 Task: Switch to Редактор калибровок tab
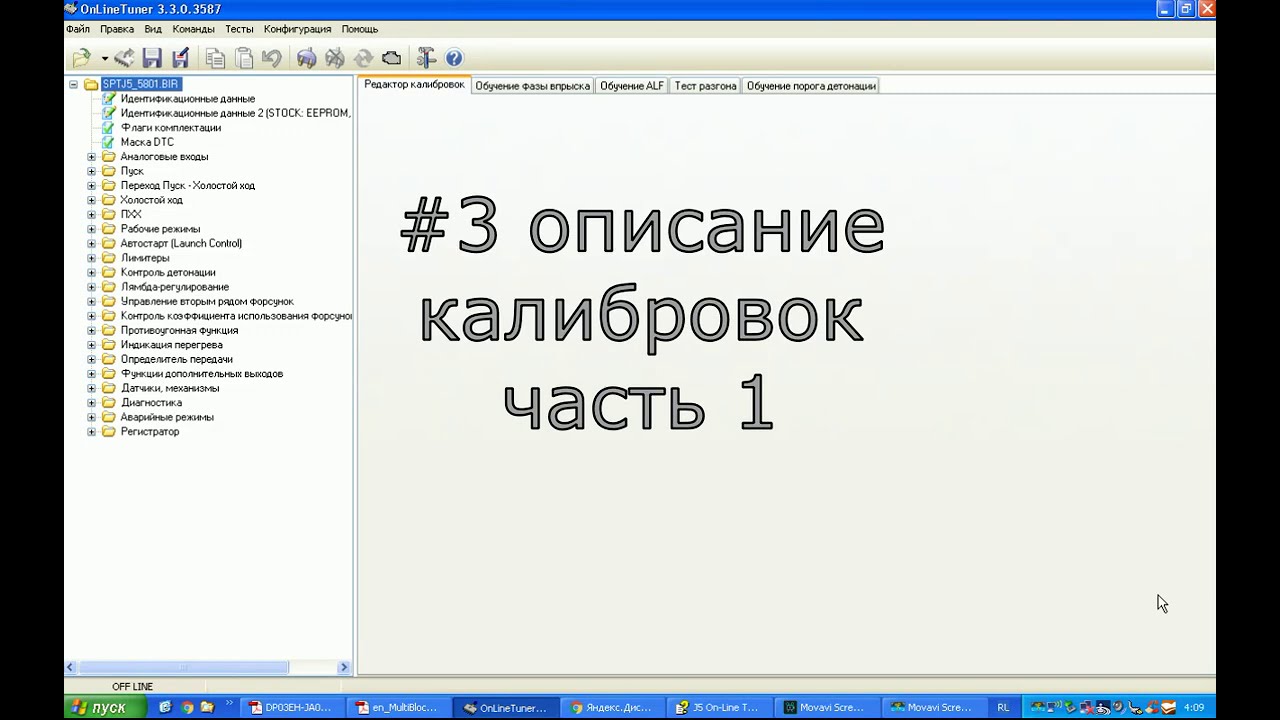(414, 85)
